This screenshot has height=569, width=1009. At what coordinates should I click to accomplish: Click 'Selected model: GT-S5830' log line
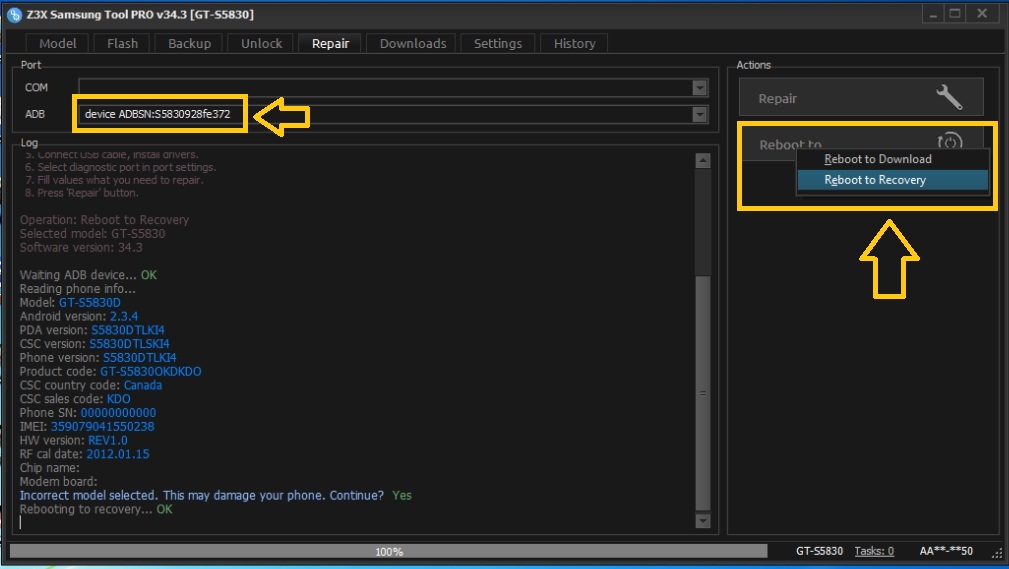tap(92, 233)
